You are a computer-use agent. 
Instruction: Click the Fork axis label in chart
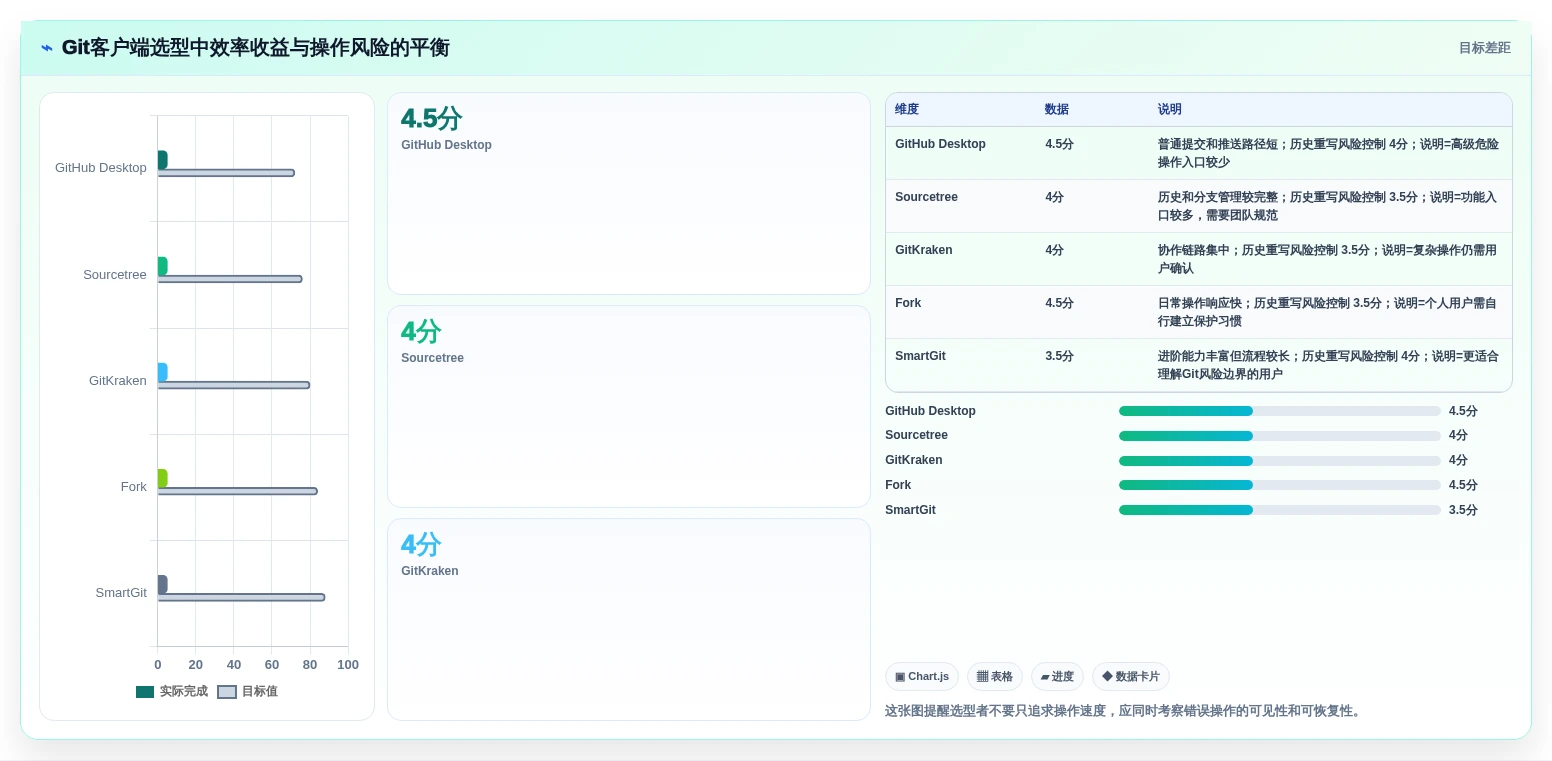click(134, 487)
